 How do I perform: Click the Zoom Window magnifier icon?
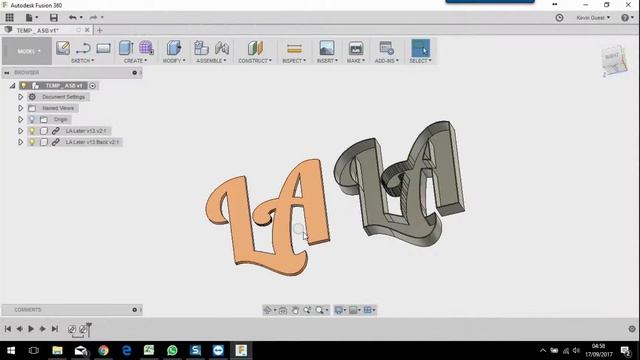tap(320, 310)
